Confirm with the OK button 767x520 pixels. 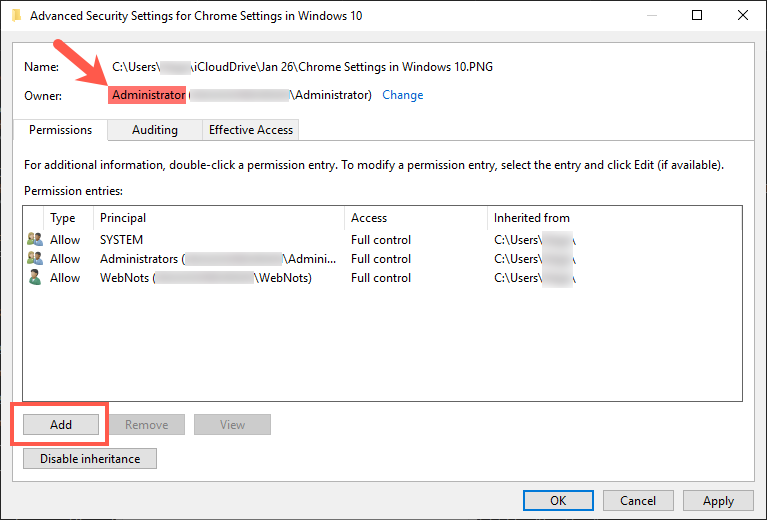tap(558, 500)
